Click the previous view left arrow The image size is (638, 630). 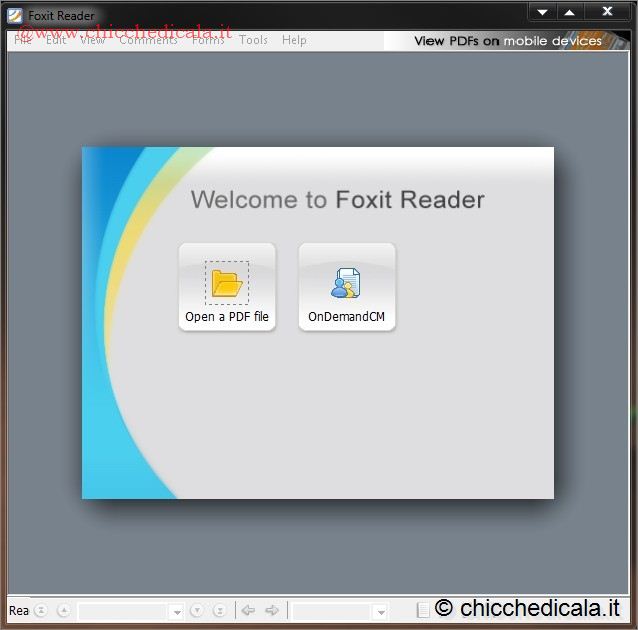pos(248,610)
